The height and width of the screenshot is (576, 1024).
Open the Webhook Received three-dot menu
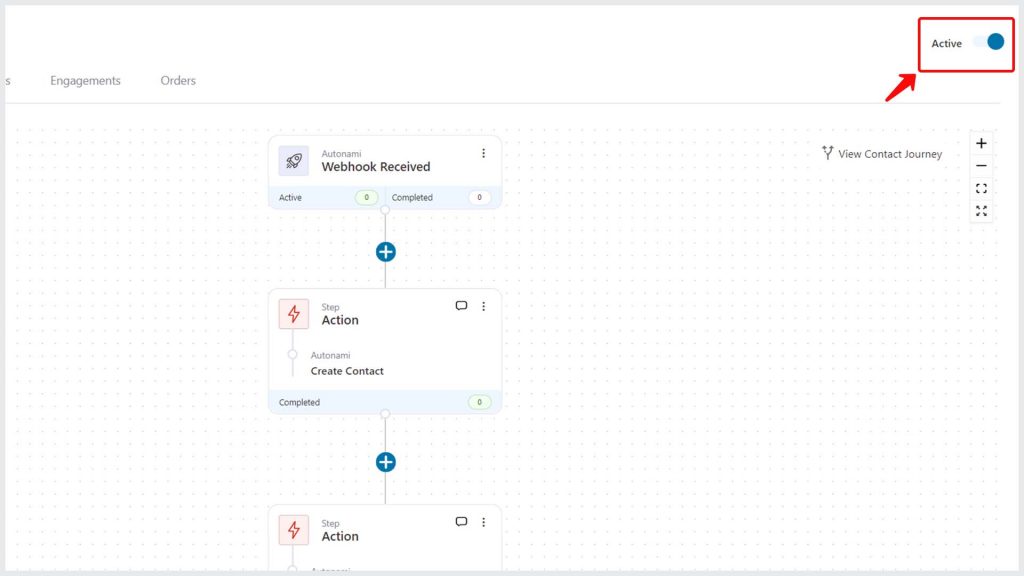(483, 153)
